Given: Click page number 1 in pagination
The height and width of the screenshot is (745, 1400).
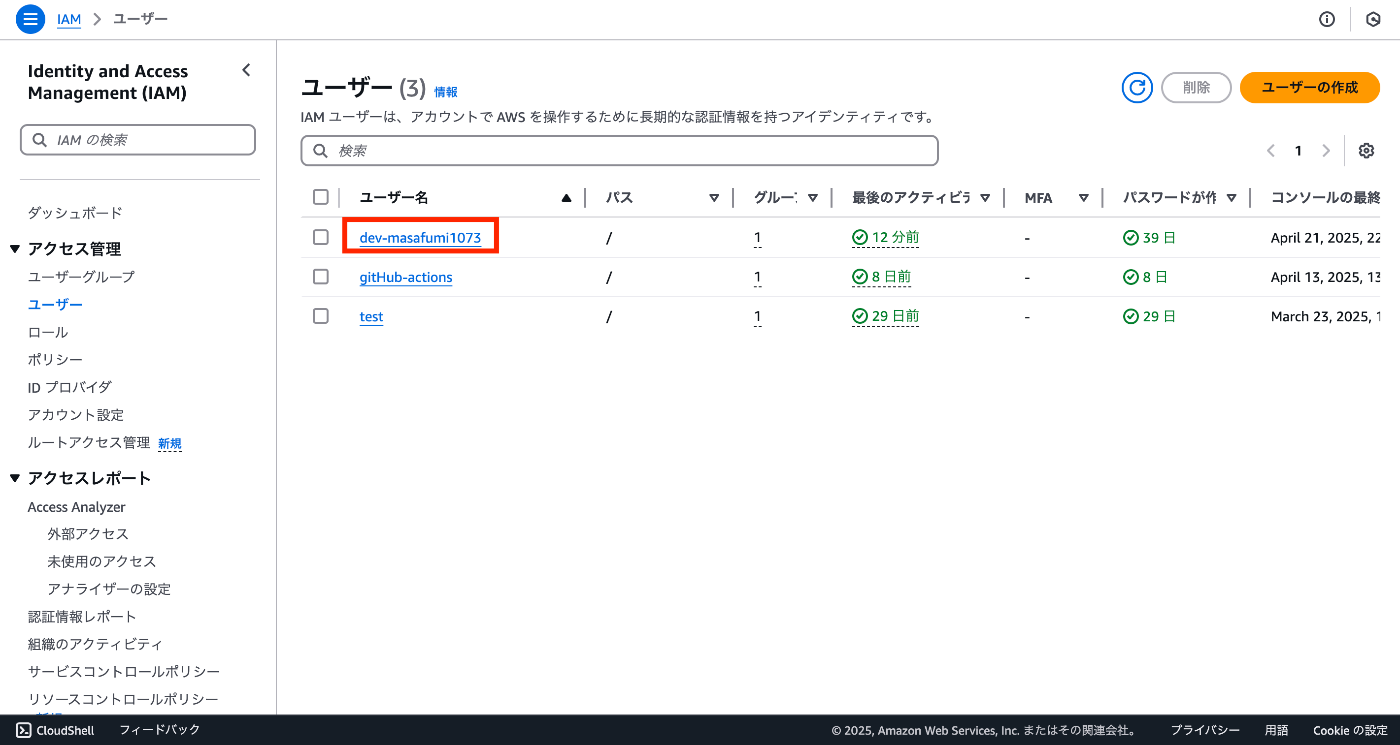Looking at the screenshot, I should (x=1298, y=151).
